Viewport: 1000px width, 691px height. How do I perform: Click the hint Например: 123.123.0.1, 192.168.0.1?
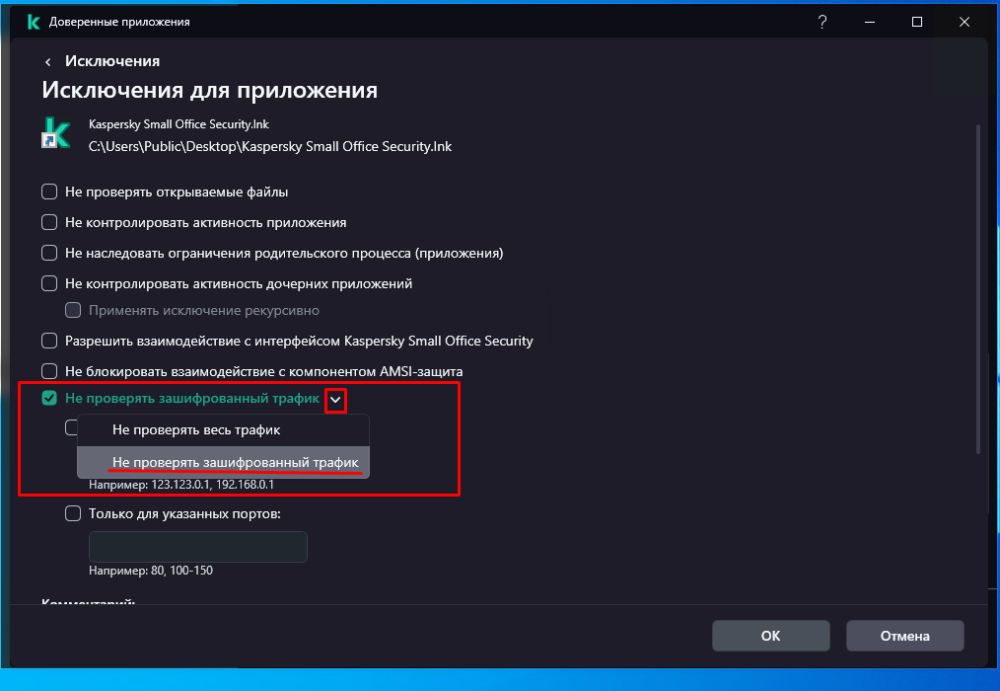point(182,485)
